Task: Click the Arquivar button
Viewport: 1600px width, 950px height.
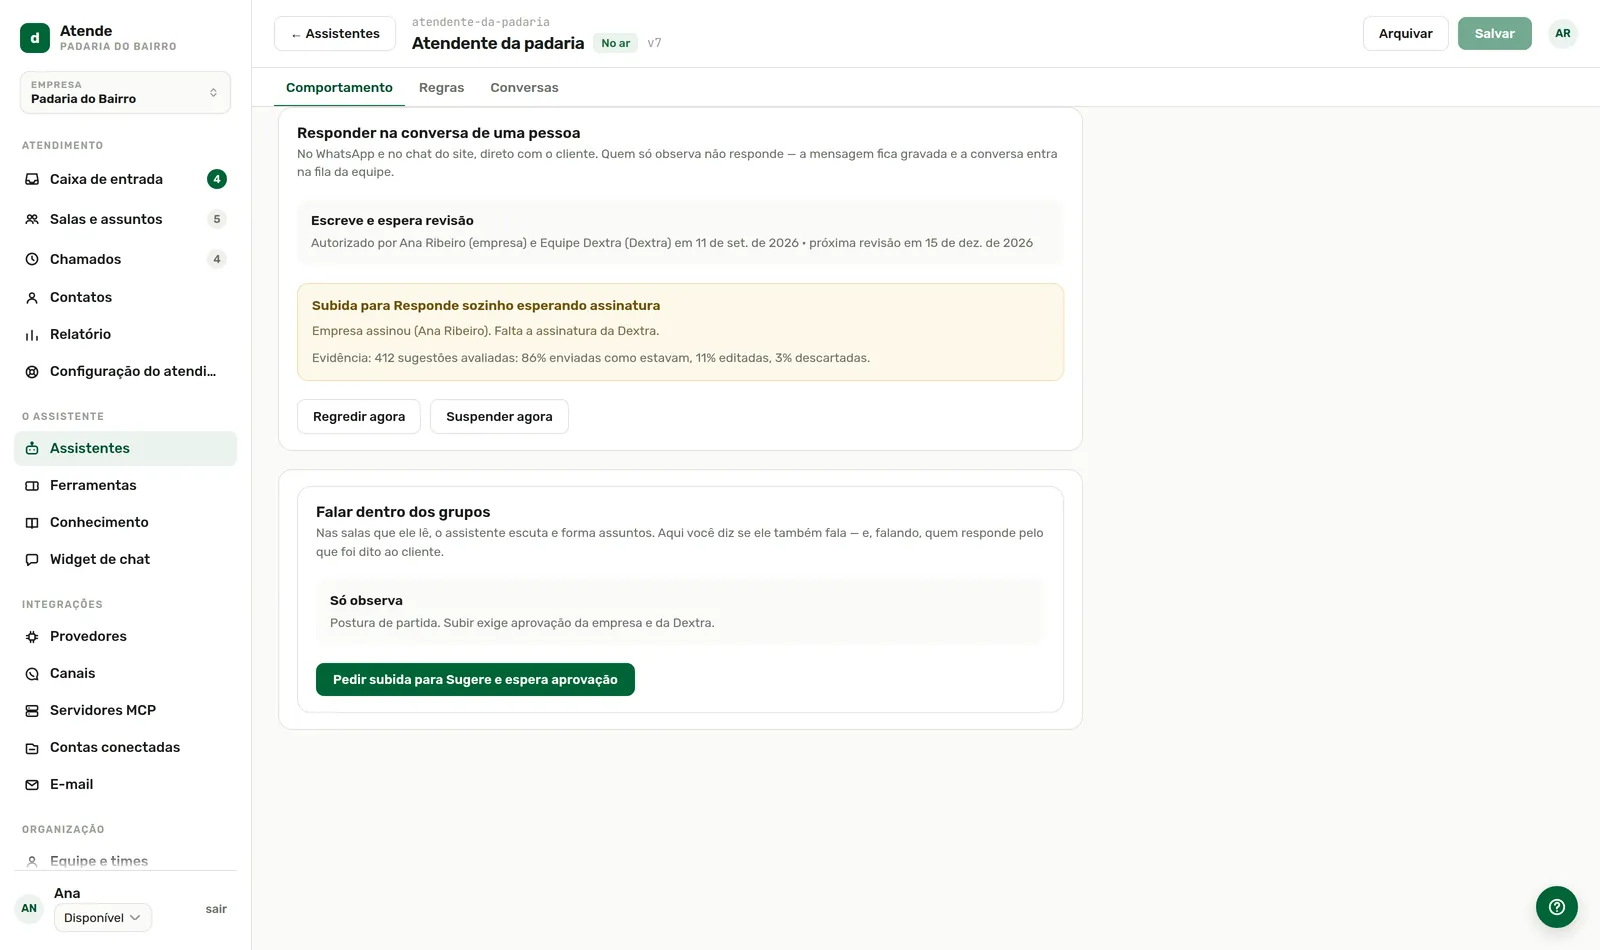Action: 1405,33
